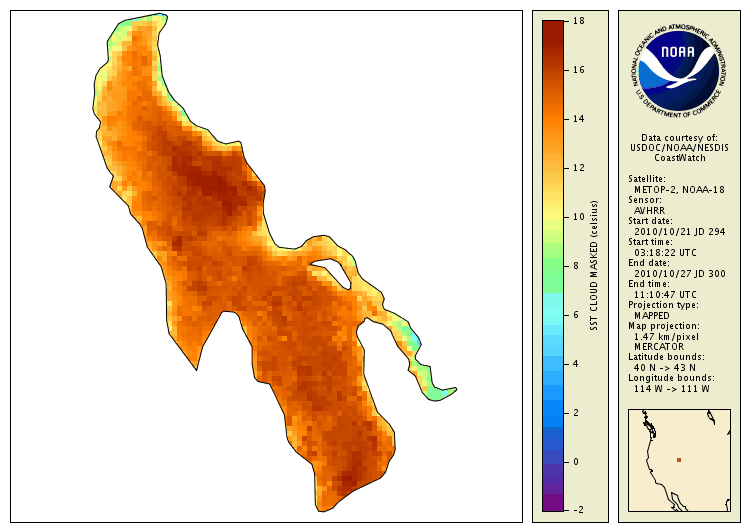Click the 'METOP-2, NOAA-18' value
This screenshot has height=532, width=750.
[x=679, y=189]
